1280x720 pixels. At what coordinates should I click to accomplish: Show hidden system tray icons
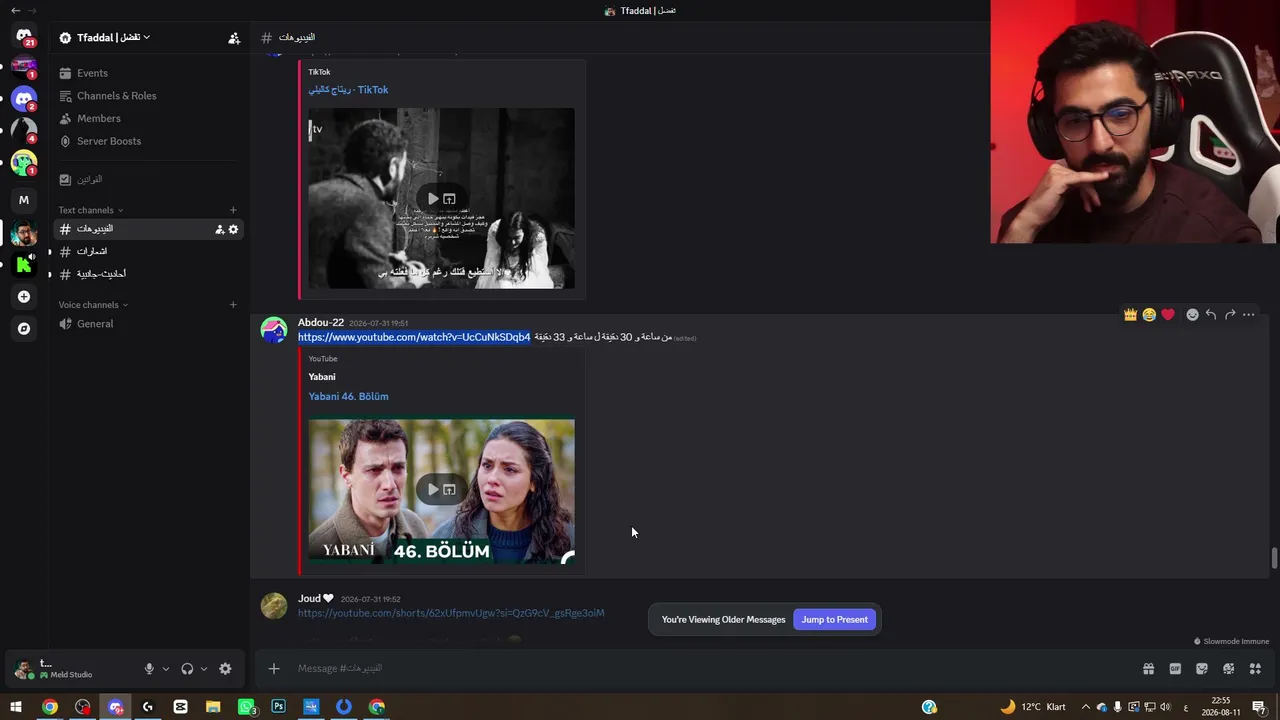[x=1085, y=707]
